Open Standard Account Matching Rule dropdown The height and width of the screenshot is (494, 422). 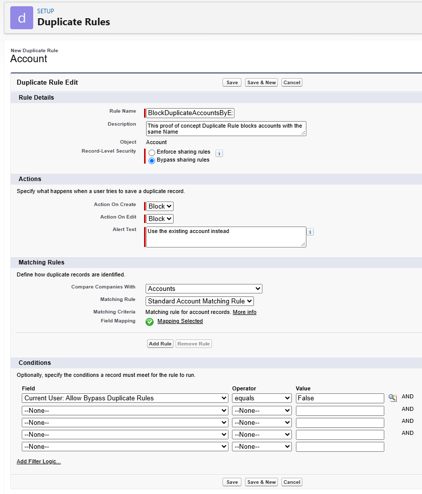199,301
